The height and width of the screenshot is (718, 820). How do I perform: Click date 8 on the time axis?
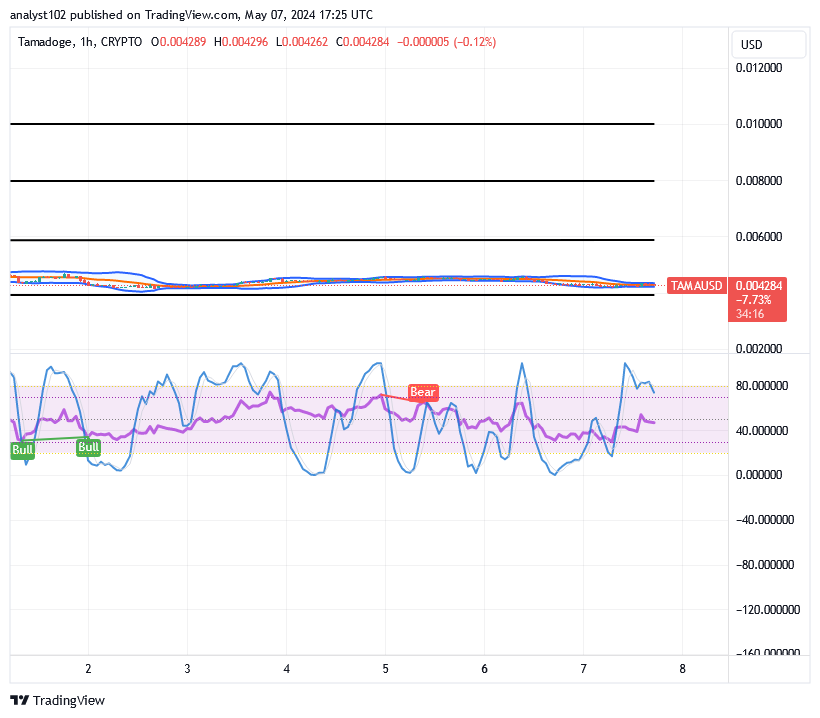682,669
